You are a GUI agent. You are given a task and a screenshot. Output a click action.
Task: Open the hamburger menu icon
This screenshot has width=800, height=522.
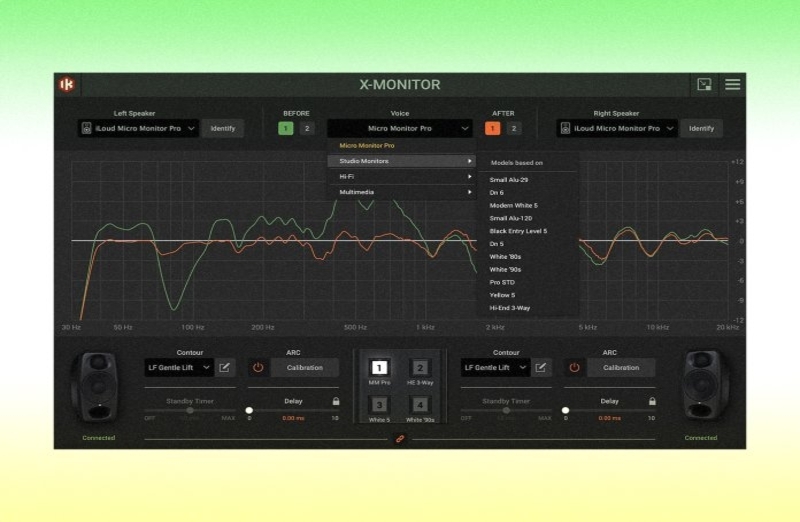tap(733, 84)
